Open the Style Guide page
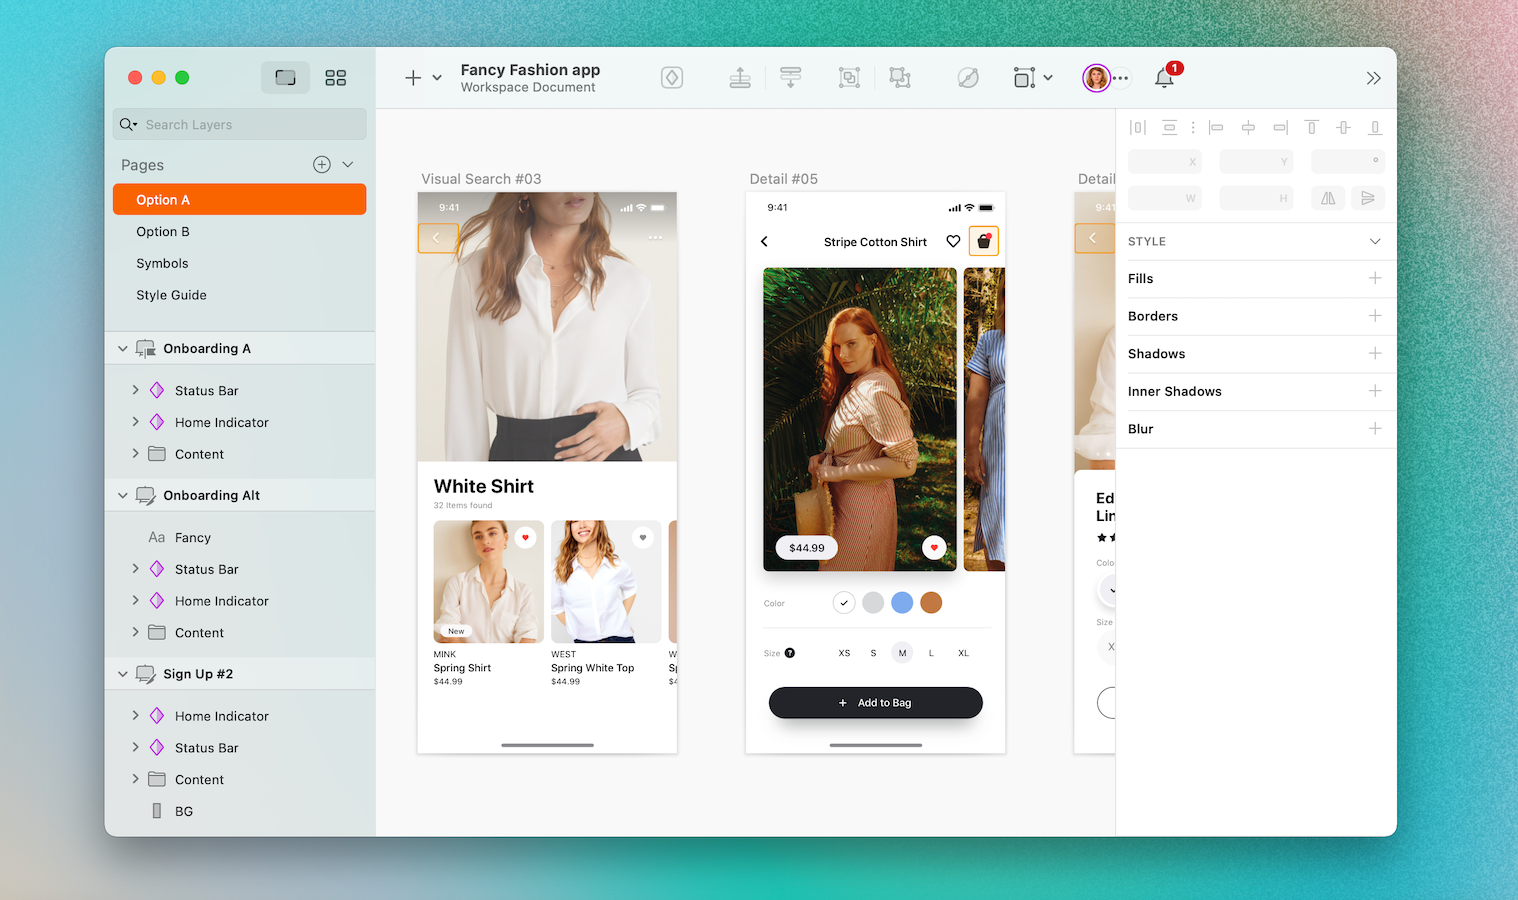 171,295
